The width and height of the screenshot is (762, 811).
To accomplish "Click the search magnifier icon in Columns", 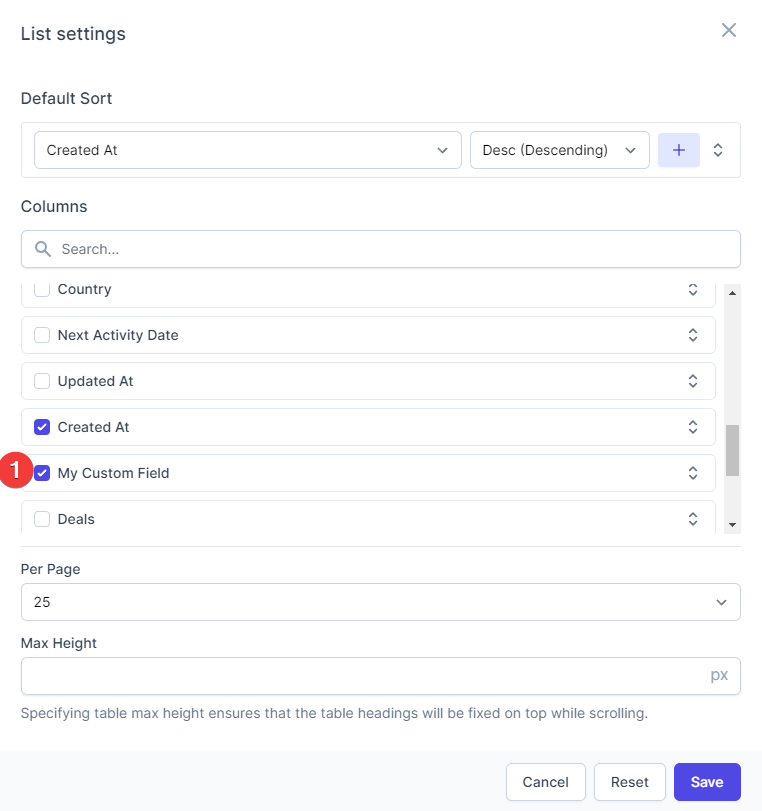I will pyautogui.click(x=41, y=248).
